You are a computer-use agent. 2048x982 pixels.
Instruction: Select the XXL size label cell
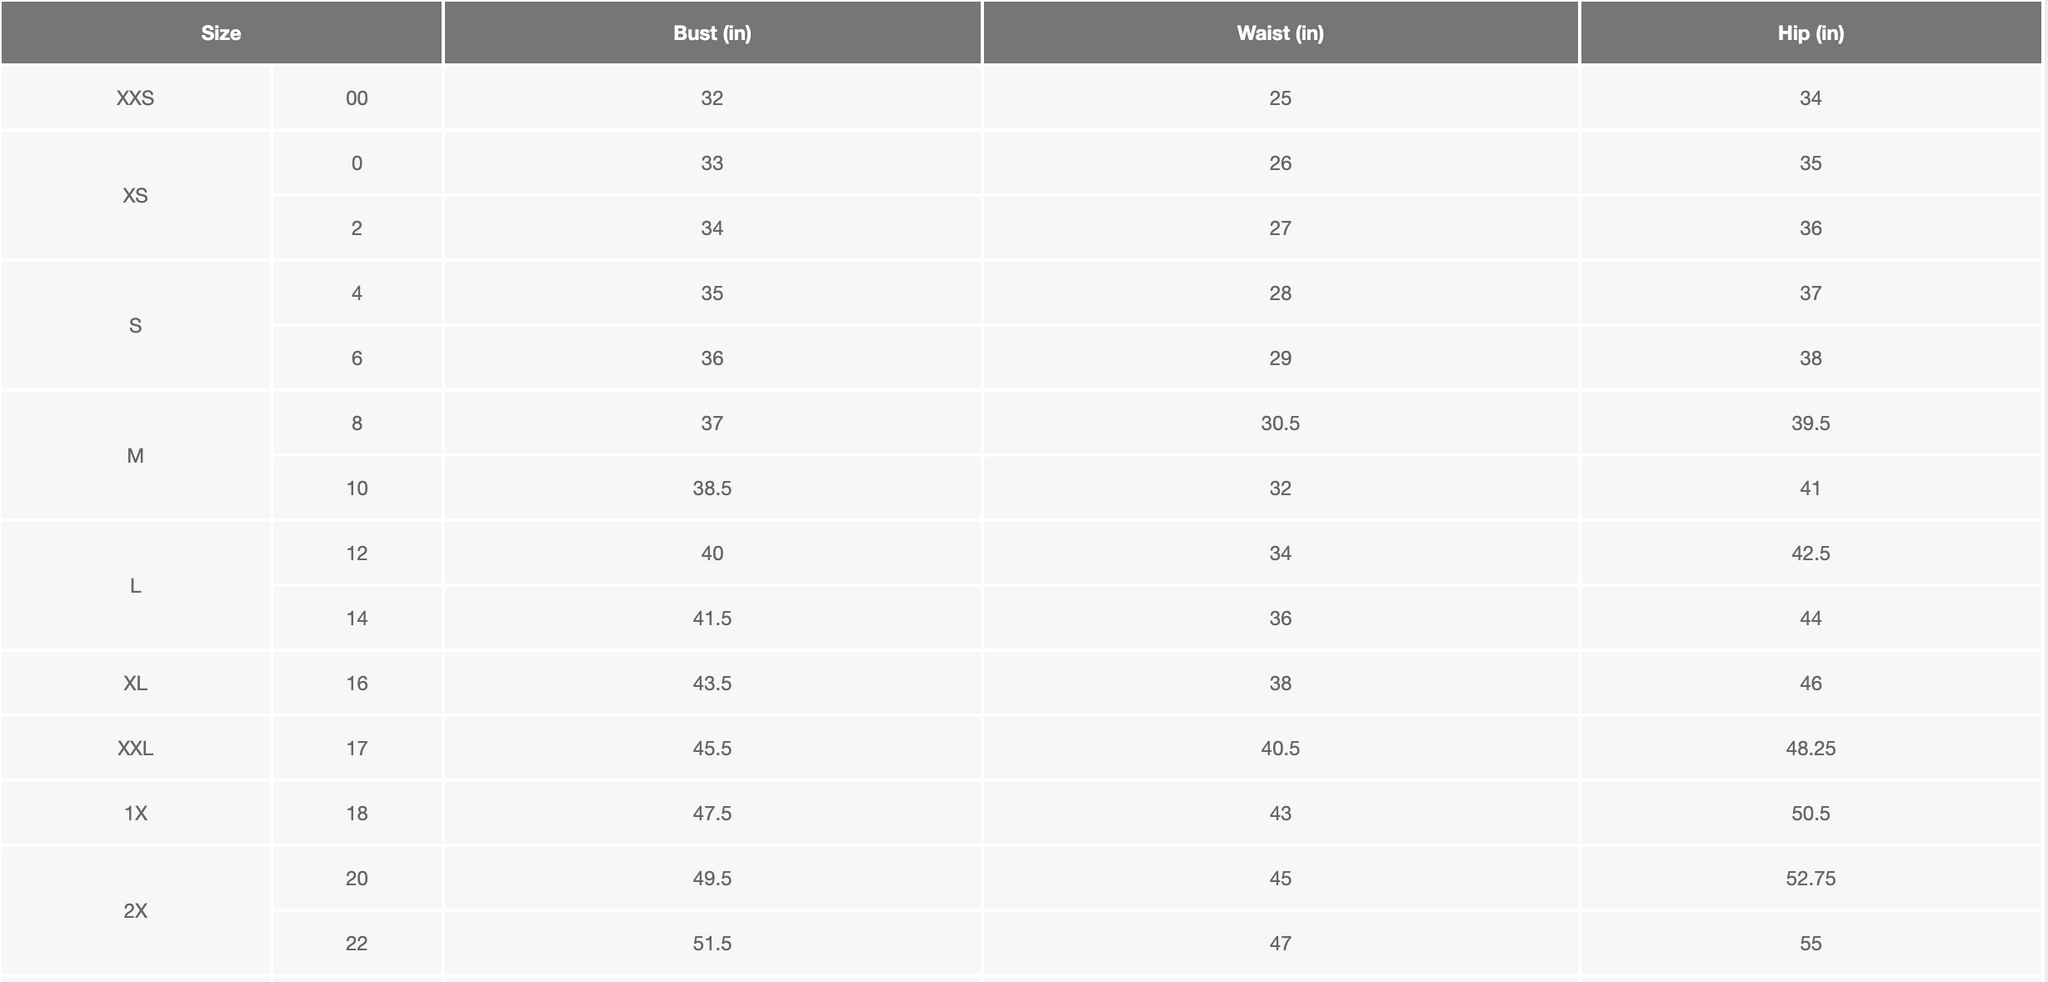[x=136, y=748]
